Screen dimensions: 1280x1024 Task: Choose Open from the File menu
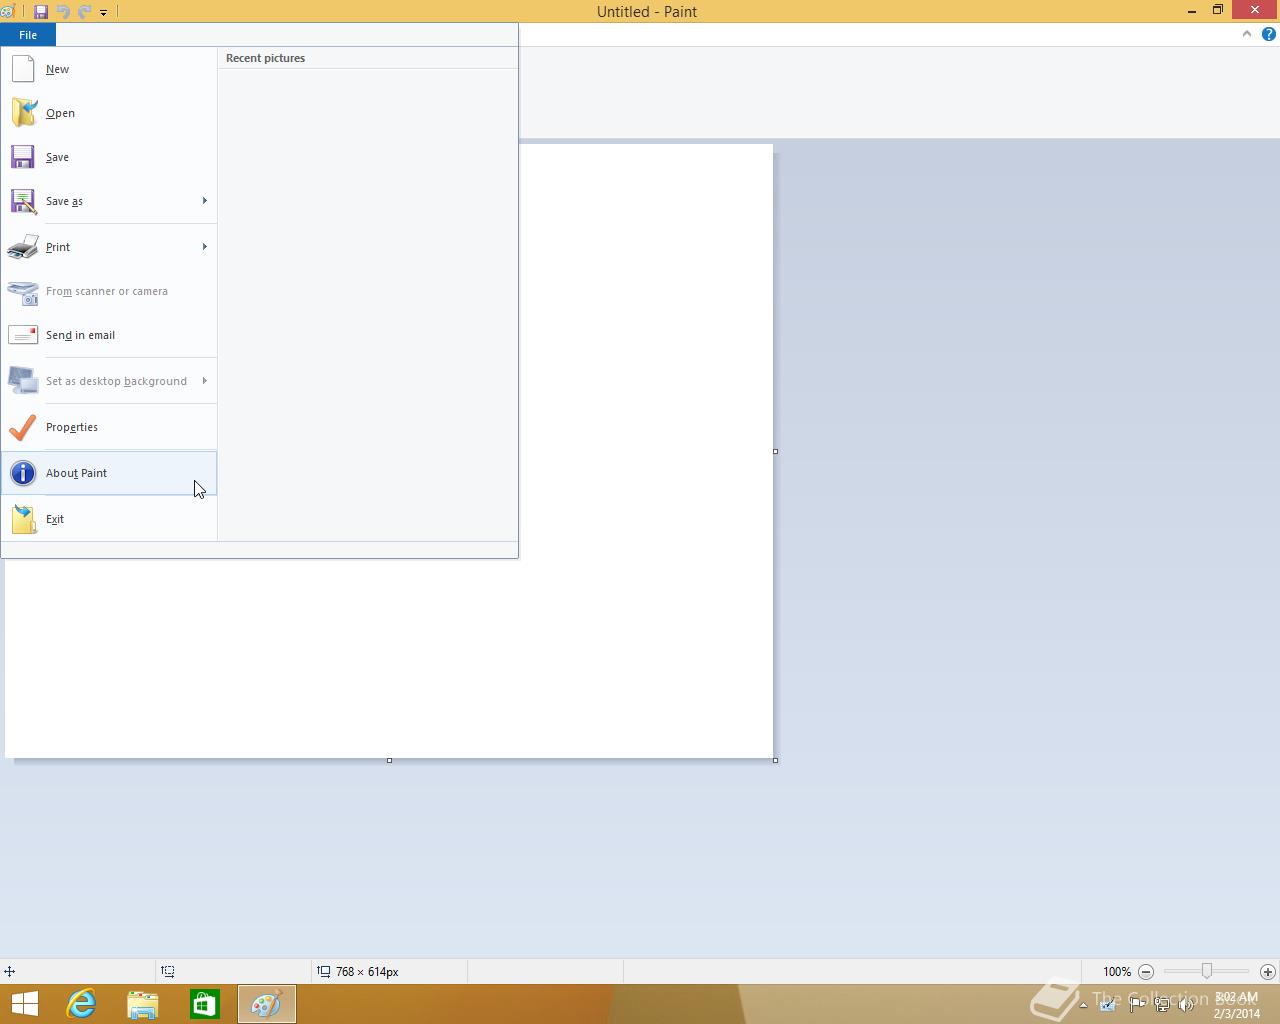pos(109,113)
